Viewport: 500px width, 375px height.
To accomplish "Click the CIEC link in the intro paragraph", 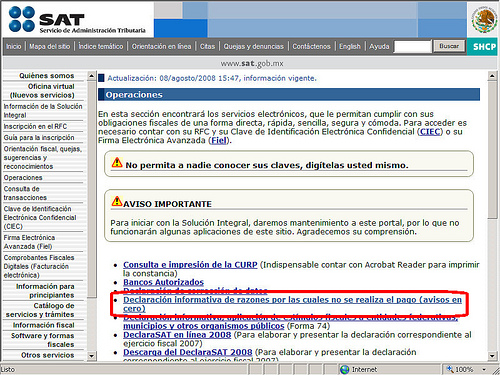I will (430, 132).
